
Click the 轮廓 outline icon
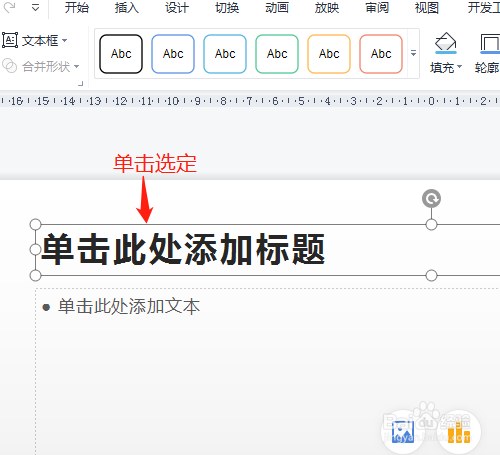[x=490, y=43]
